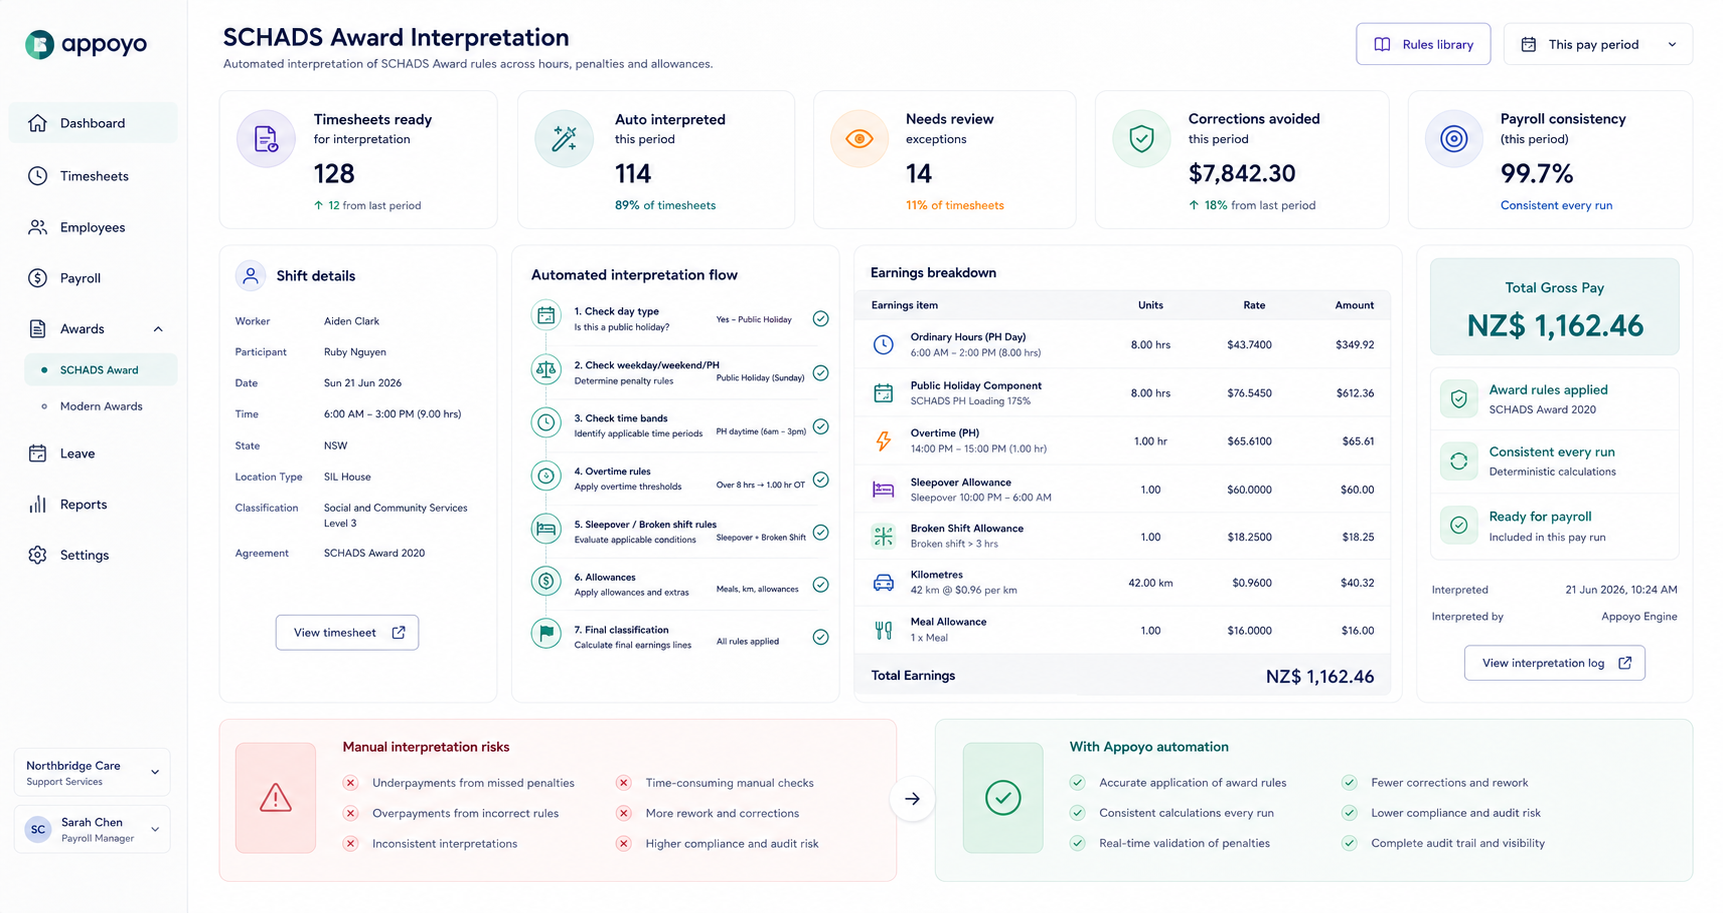The height and width of the screenshot is (913, 1723).
Task: Open the Reports menu item
Action: click(x=93, y=504)
